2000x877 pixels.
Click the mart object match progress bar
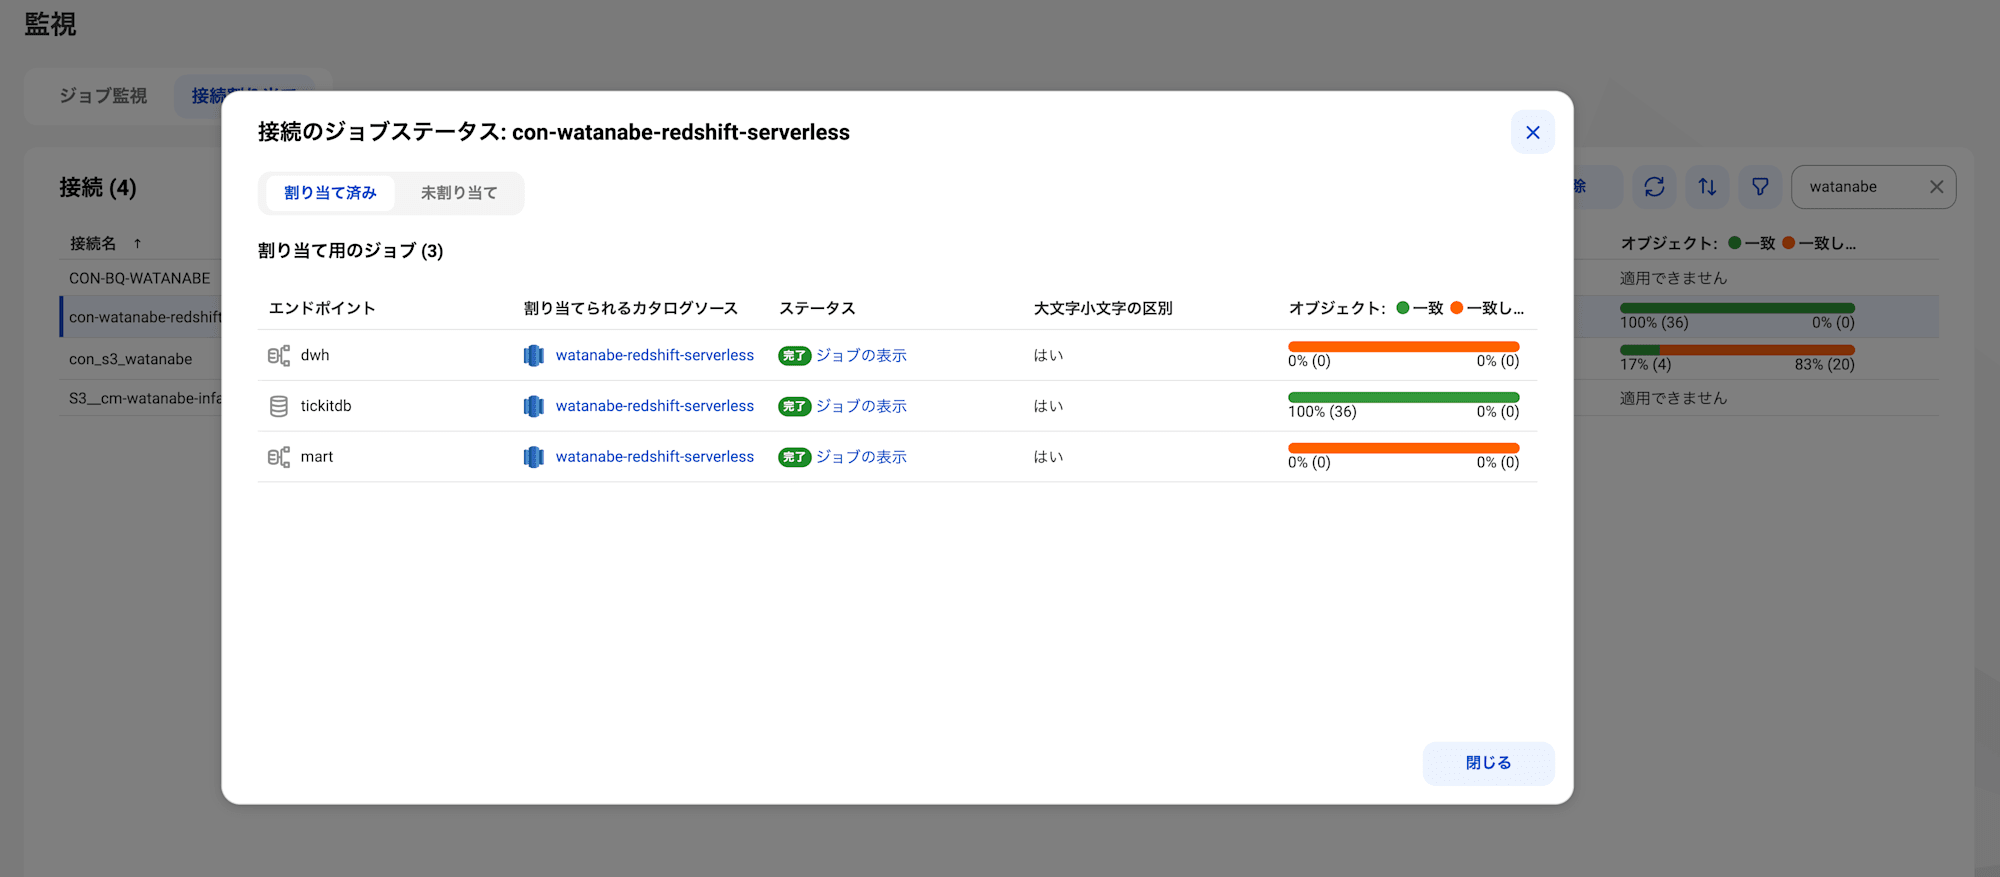pos(1404,448)
